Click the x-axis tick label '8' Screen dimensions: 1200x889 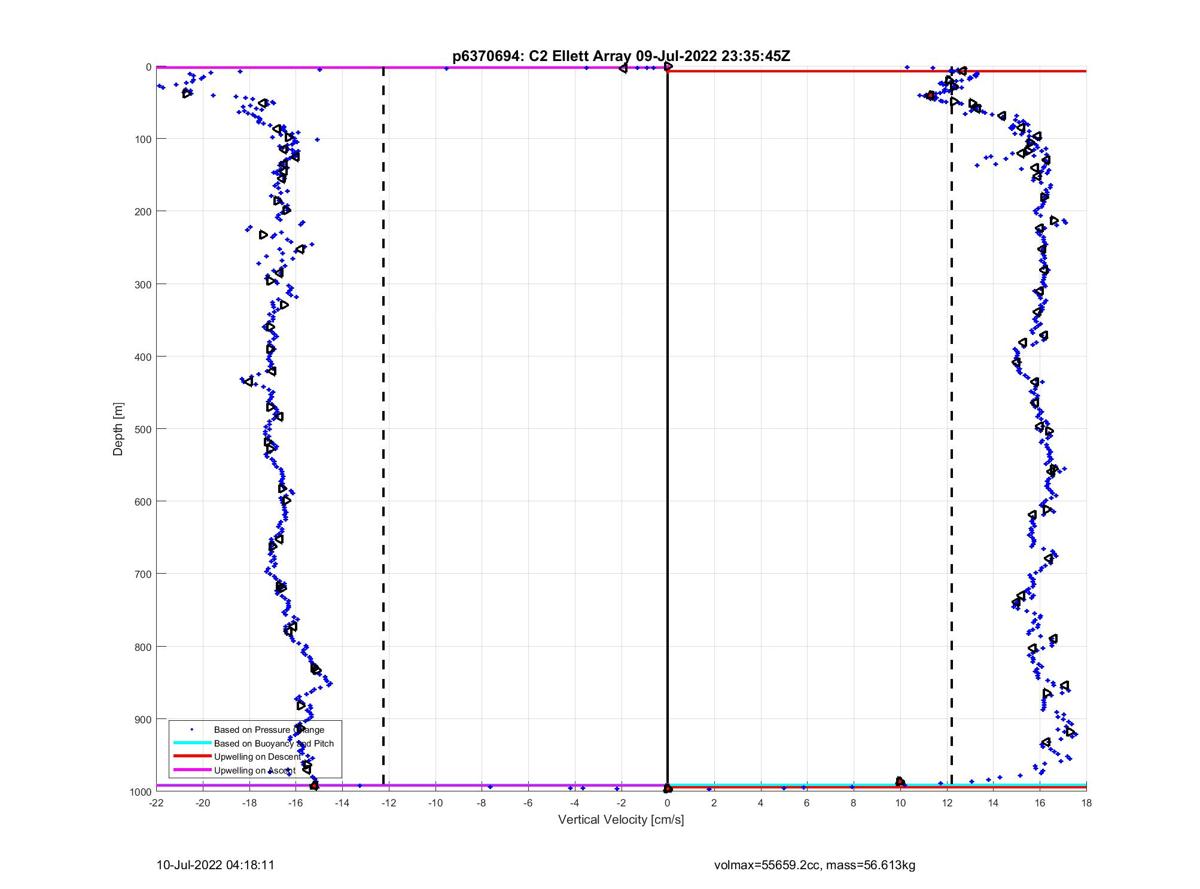coord(854,802)
